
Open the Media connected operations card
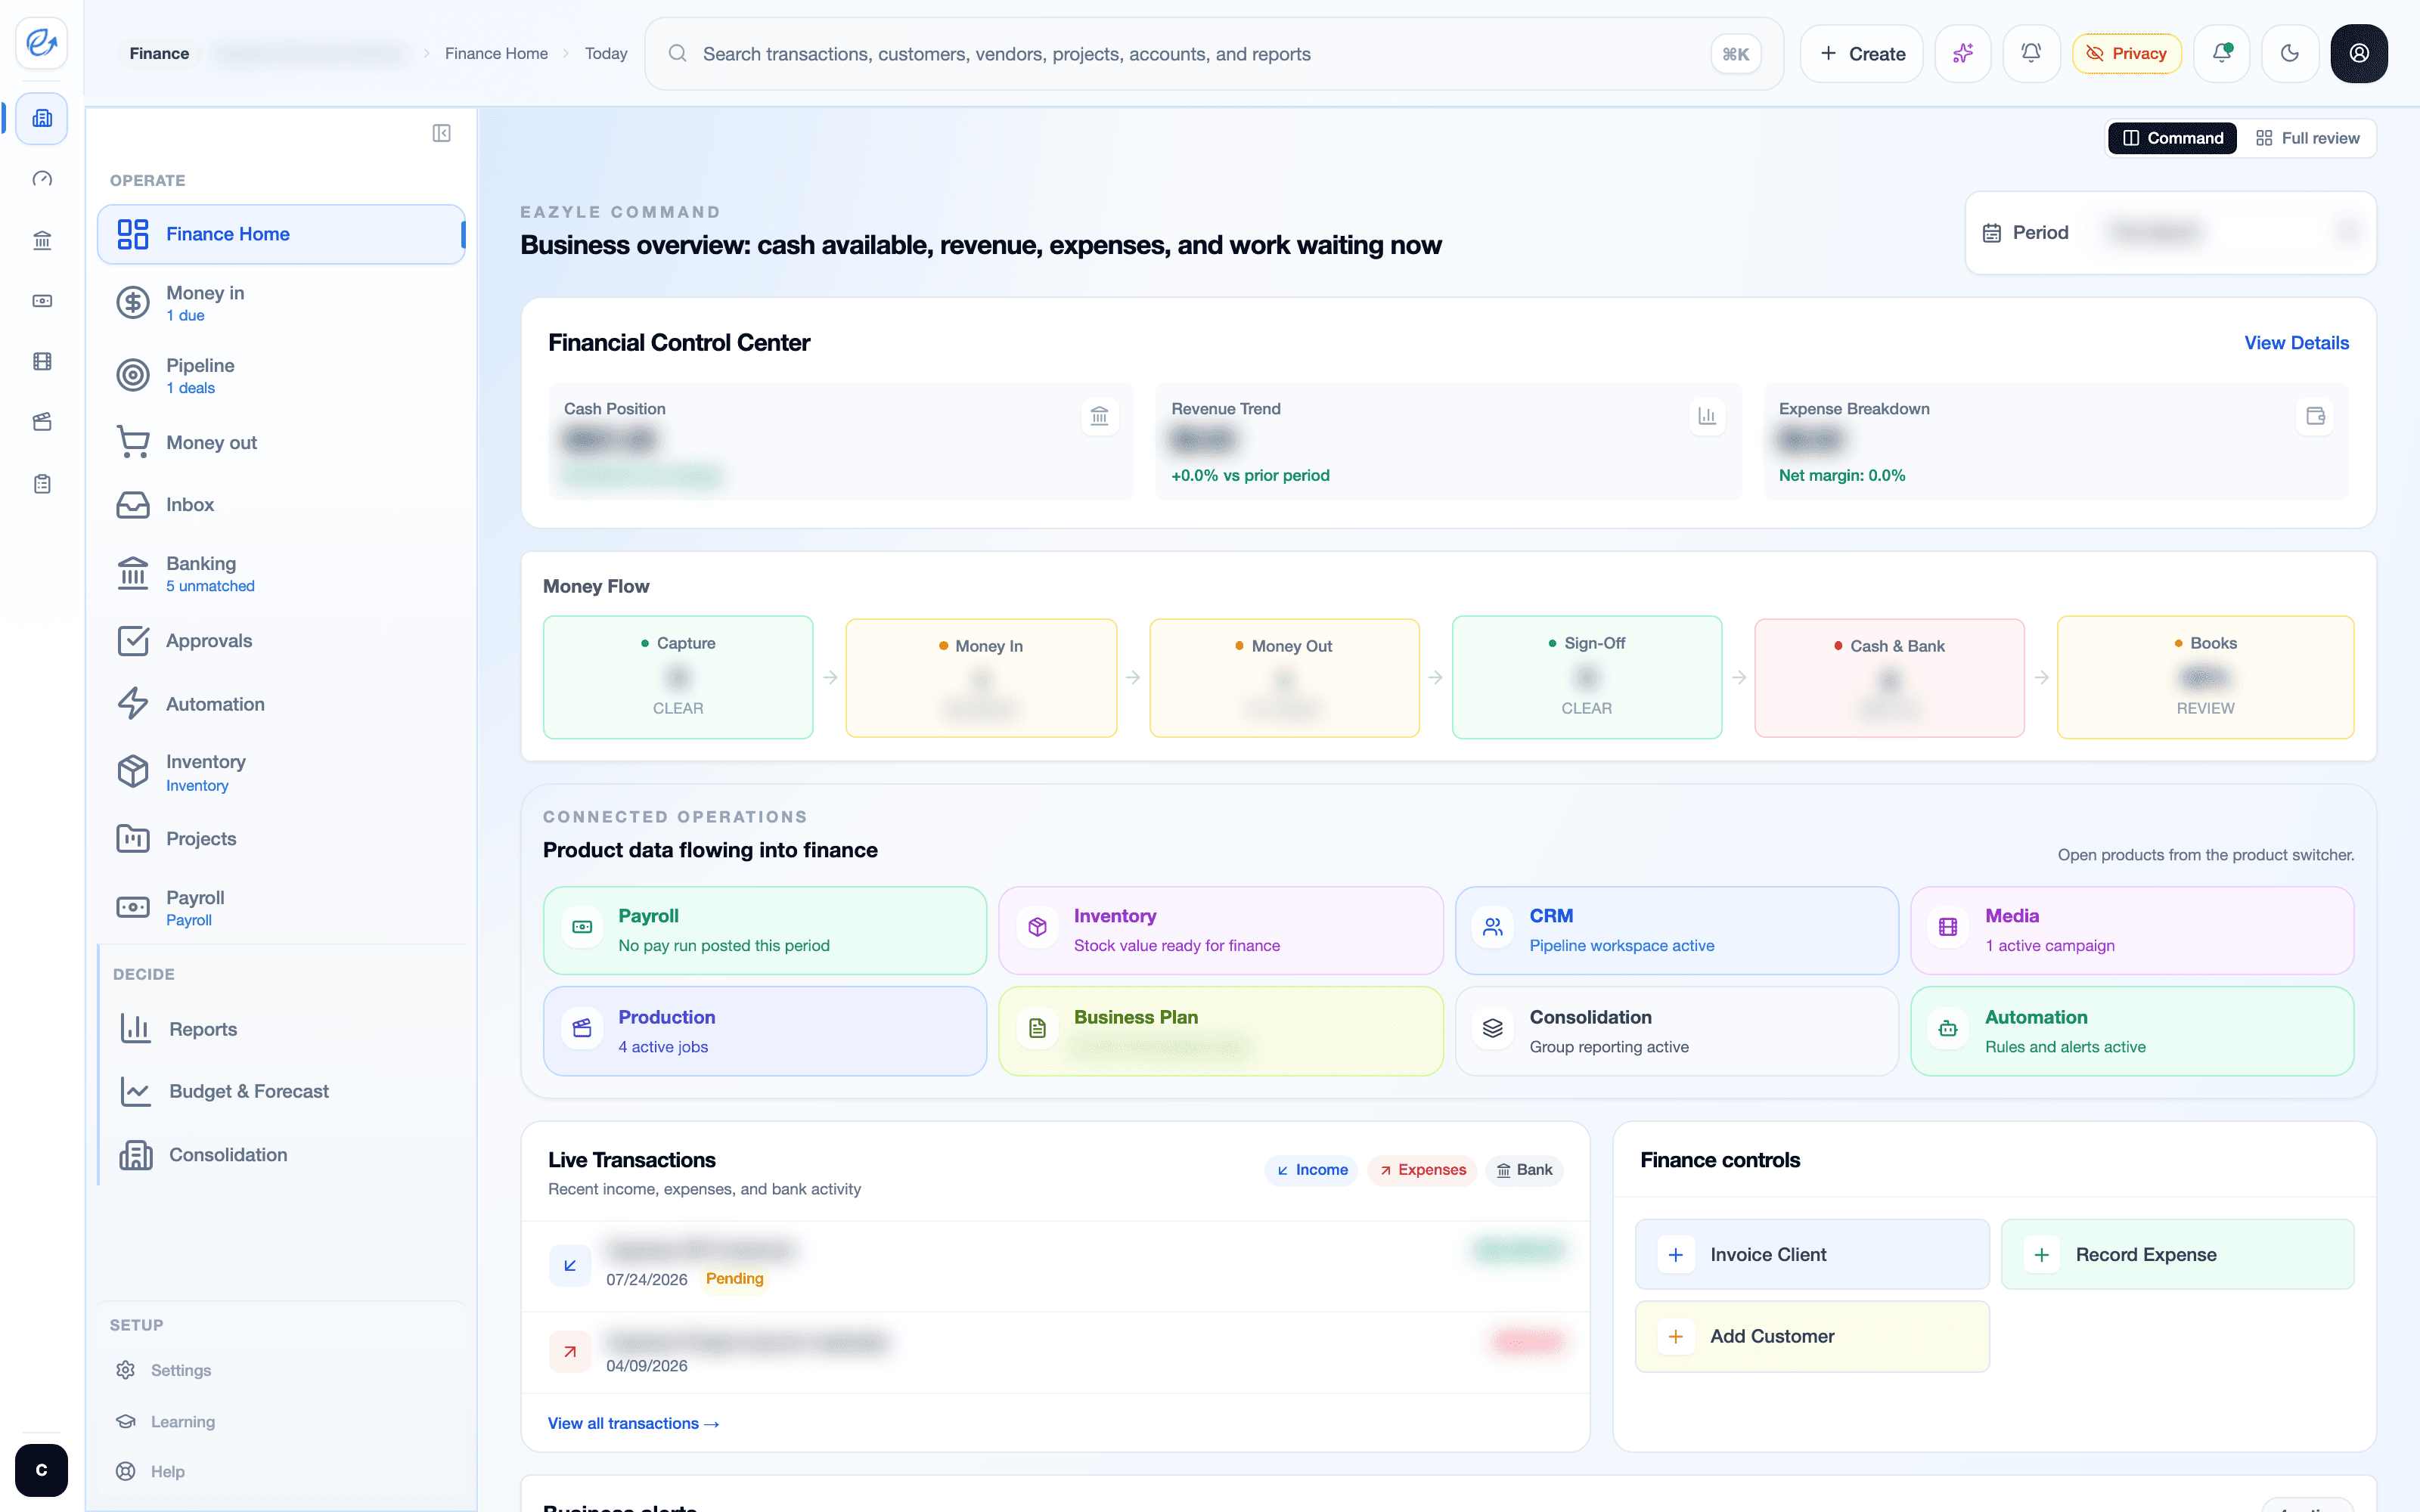pyautogui.click(x=2132, y=930)
